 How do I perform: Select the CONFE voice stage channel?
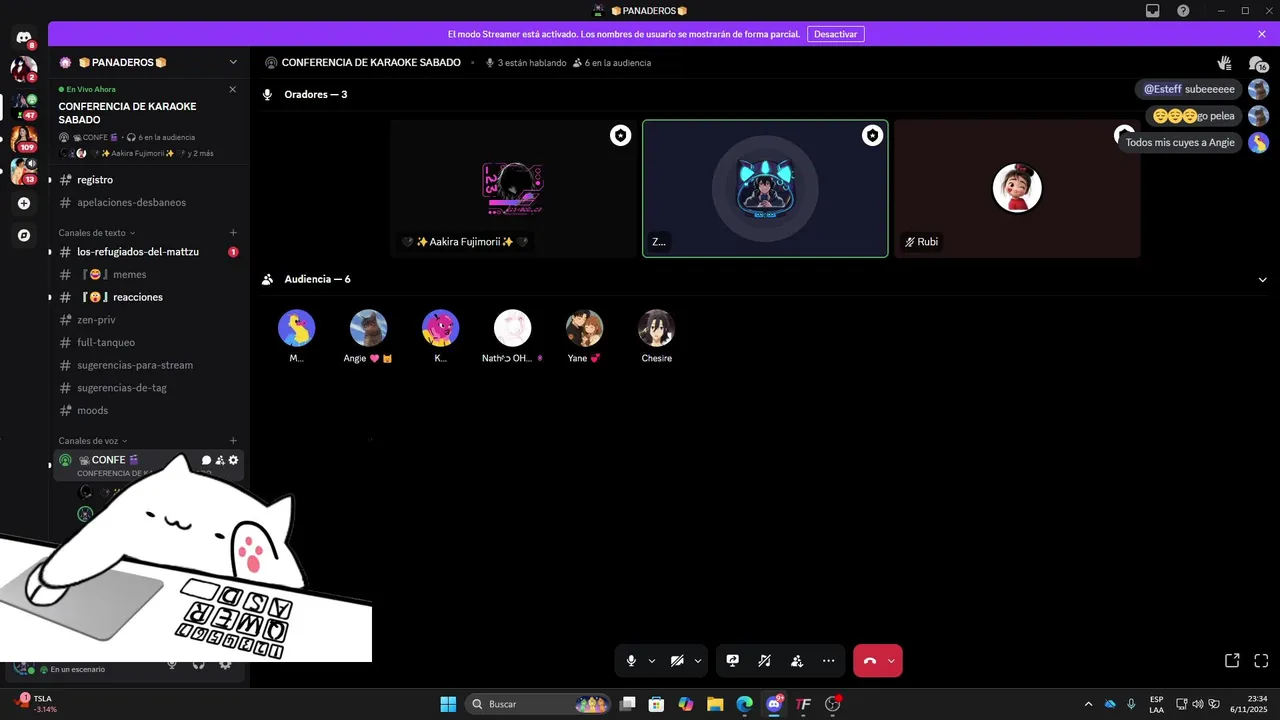click(149, 465)
